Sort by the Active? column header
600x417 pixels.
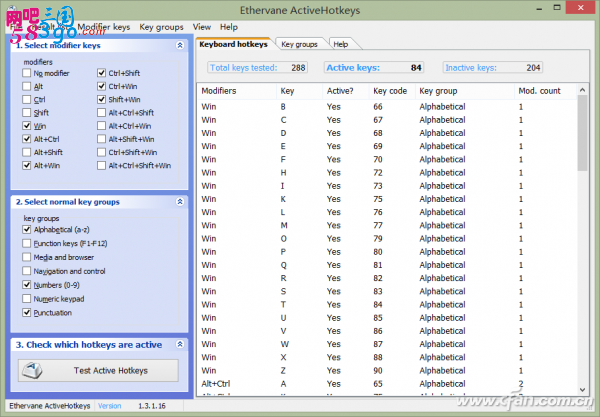coord(346,91)
